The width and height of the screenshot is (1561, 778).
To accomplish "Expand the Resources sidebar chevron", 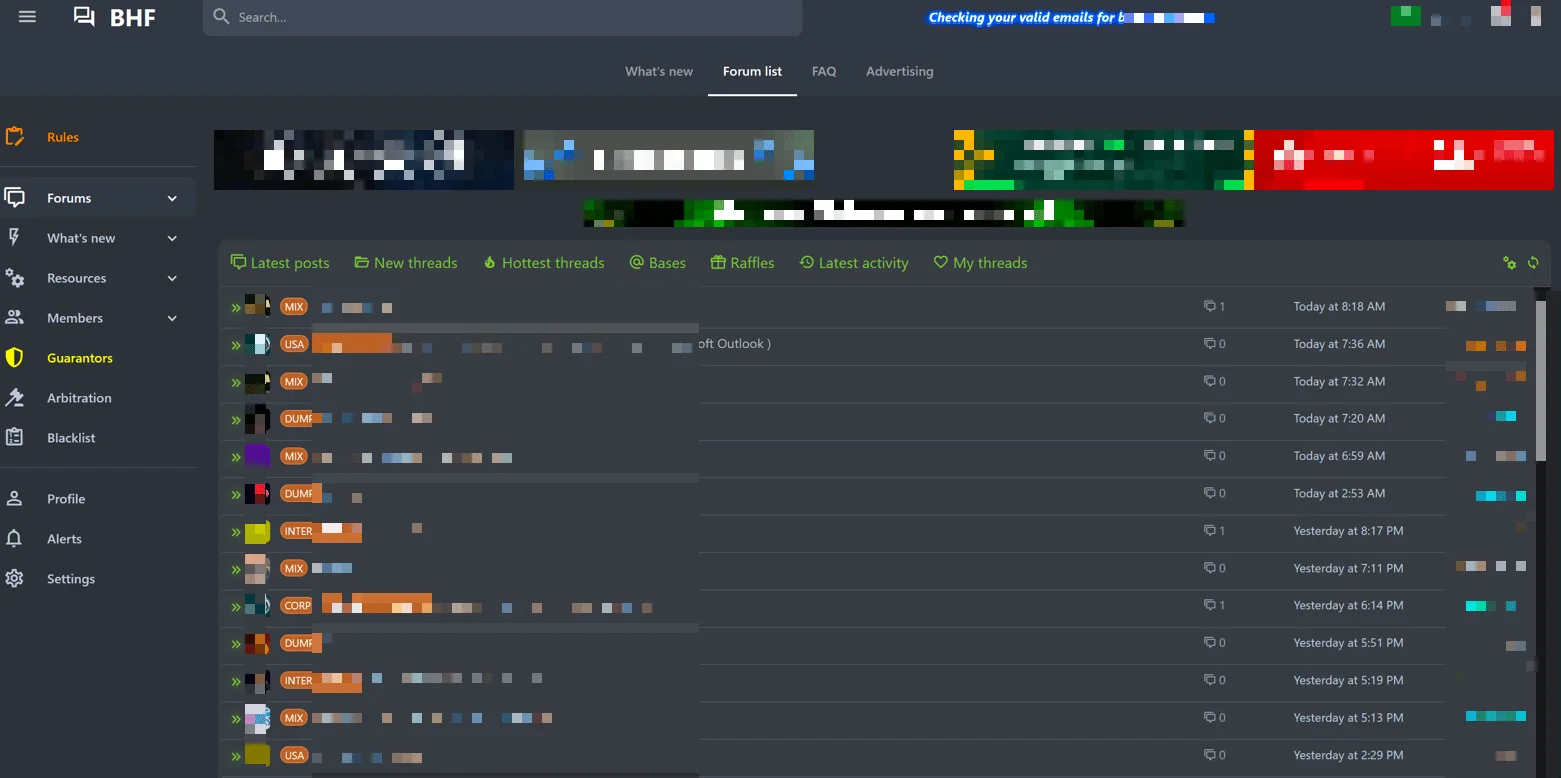I will 172,278.
